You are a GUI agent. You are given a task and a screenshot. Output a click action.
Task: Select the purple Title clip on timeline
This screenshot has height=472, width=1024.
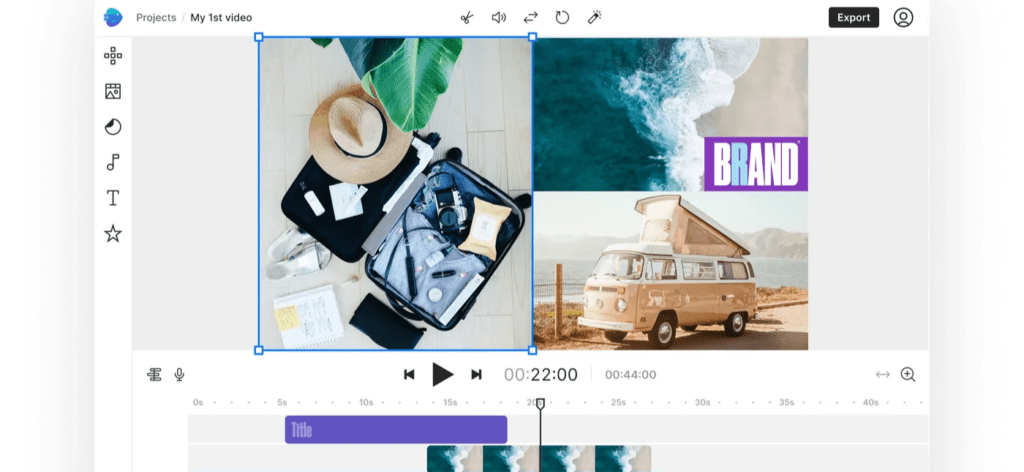point(396,430)
